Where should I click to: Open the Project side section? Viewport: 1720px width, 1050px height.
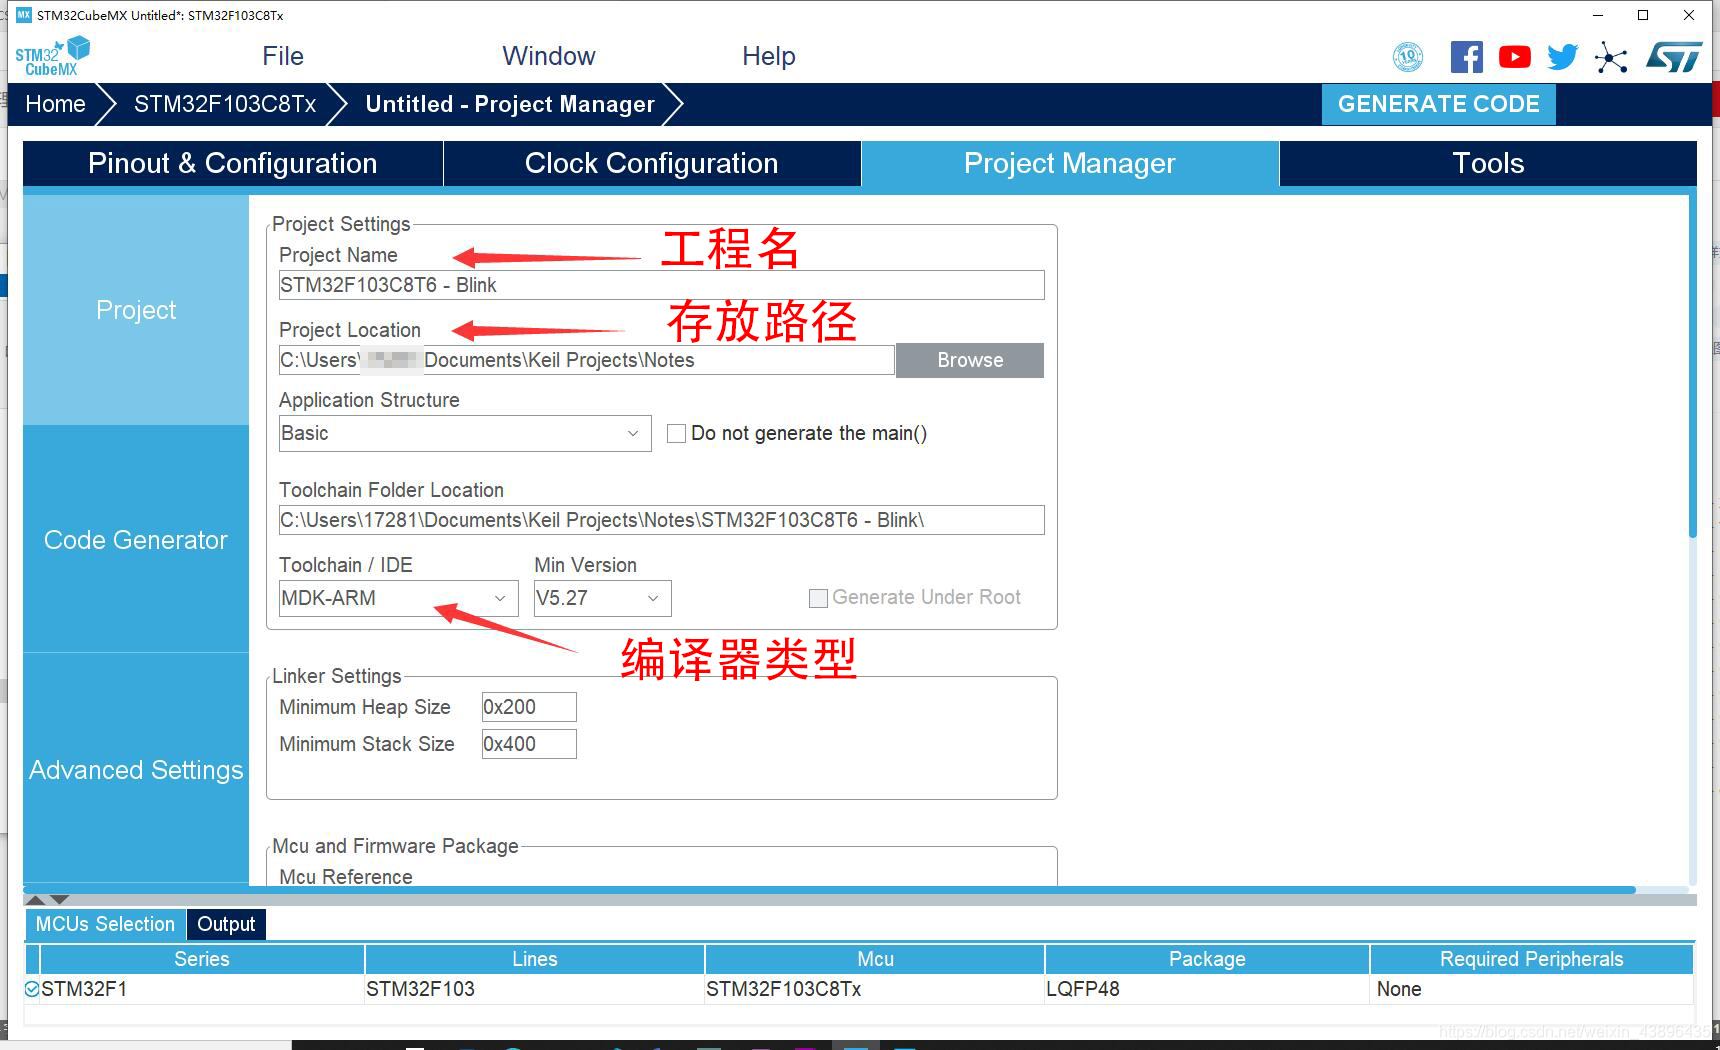pyautogui.click(x=136, y=310)
